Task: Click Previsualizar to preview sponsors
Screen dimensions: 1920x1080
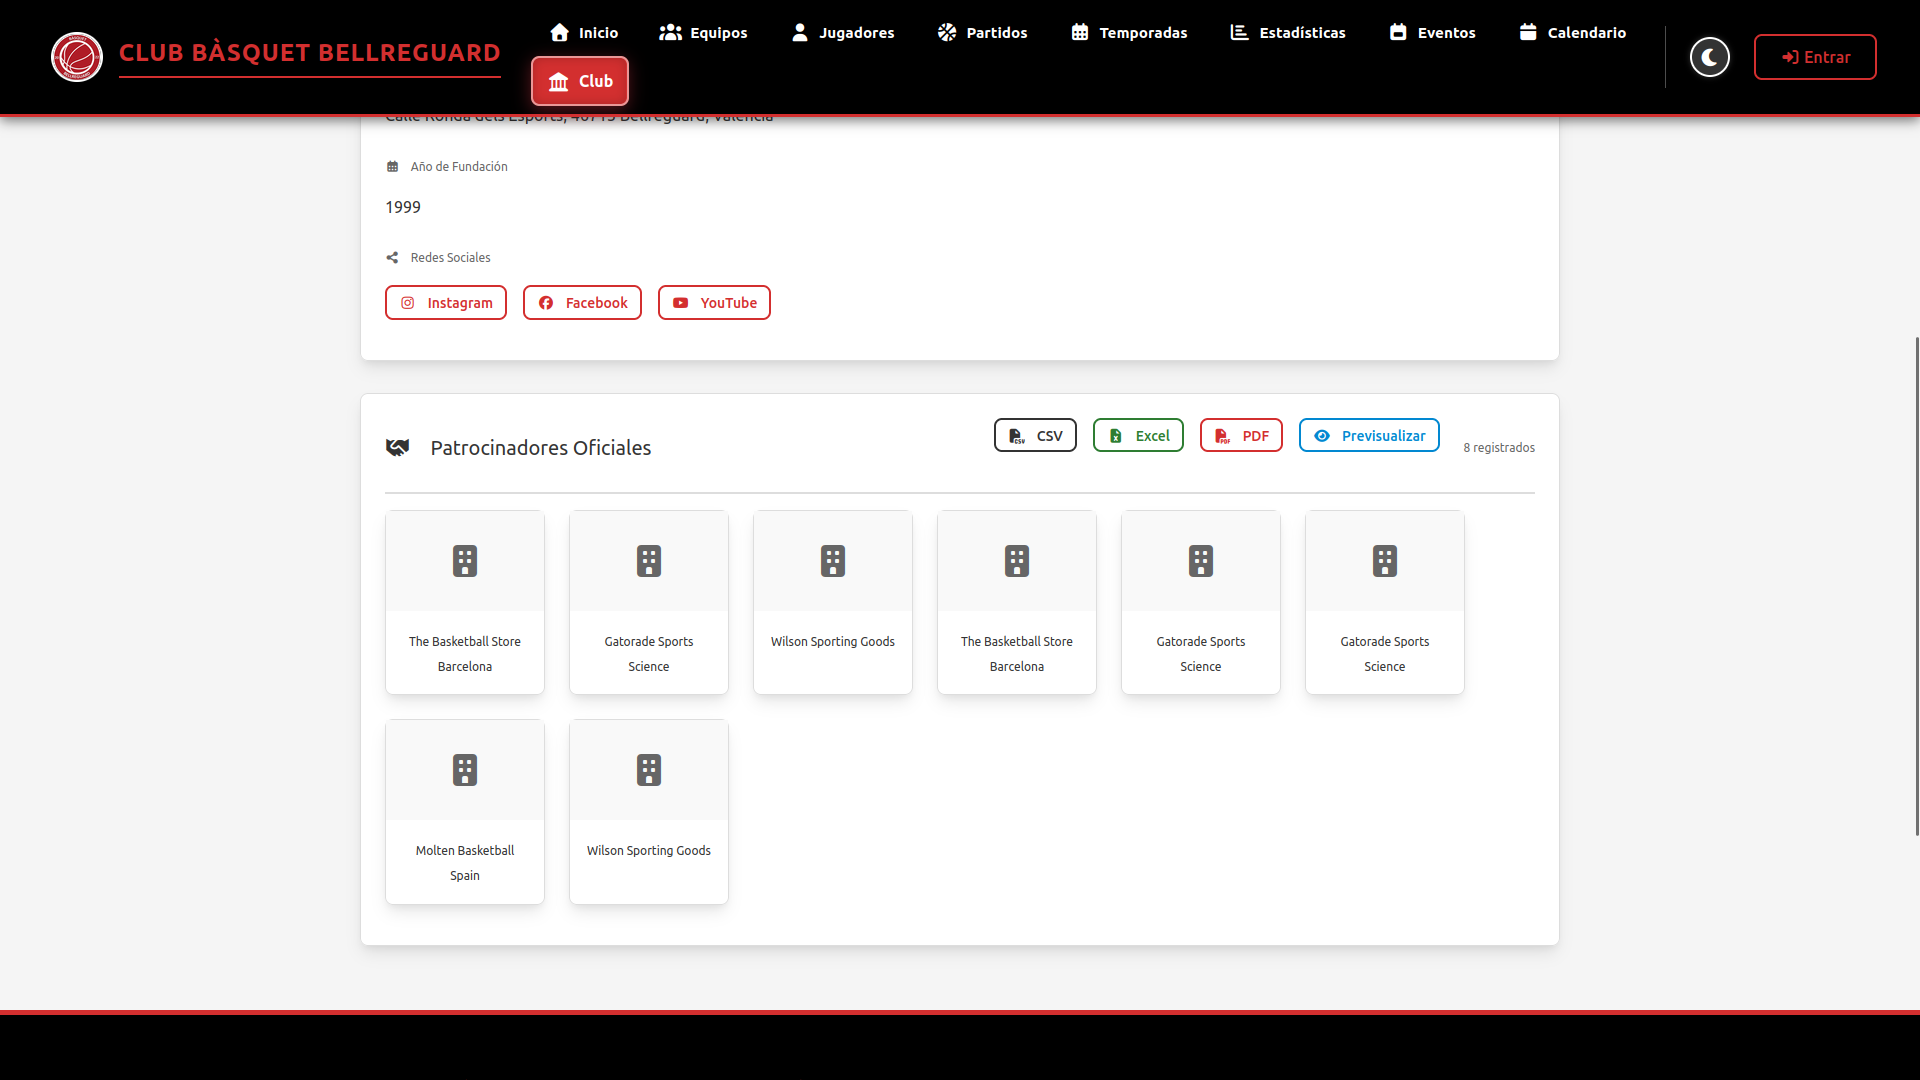Action: click(1369, 435)
